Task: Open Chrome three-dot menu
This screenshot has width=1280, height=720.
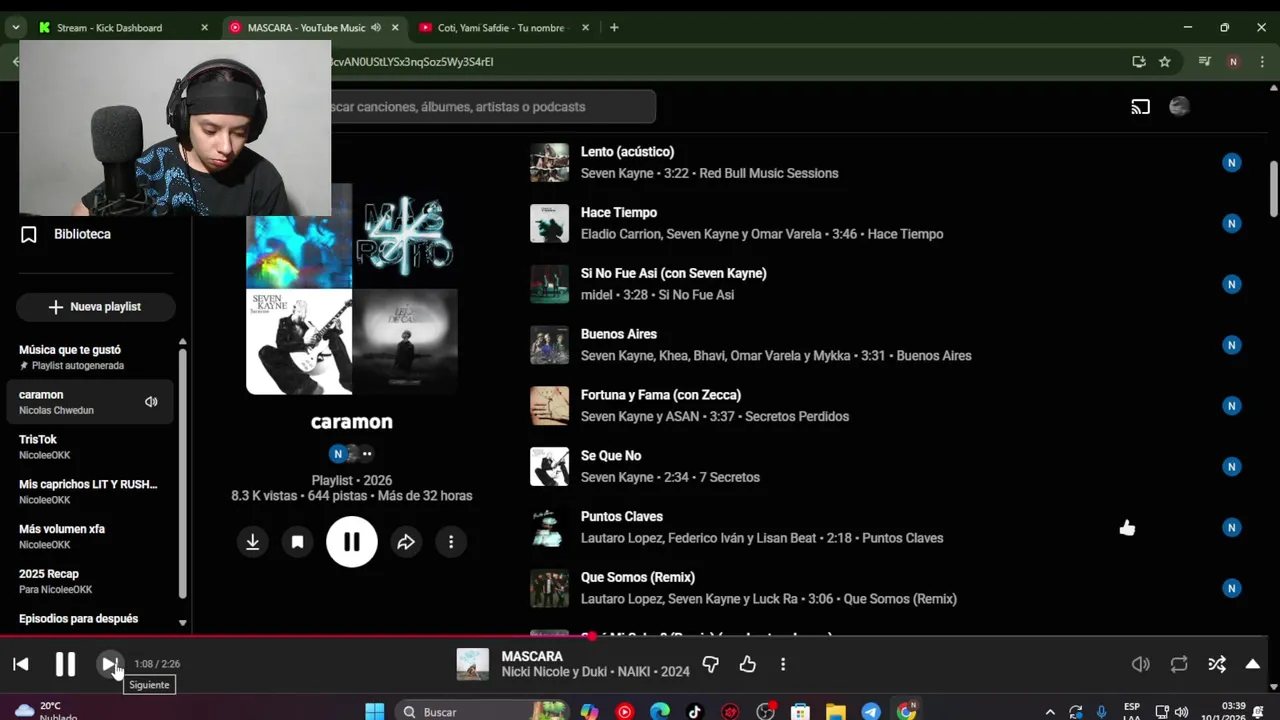Action: pyautogui.click(x=1262, y=62)
